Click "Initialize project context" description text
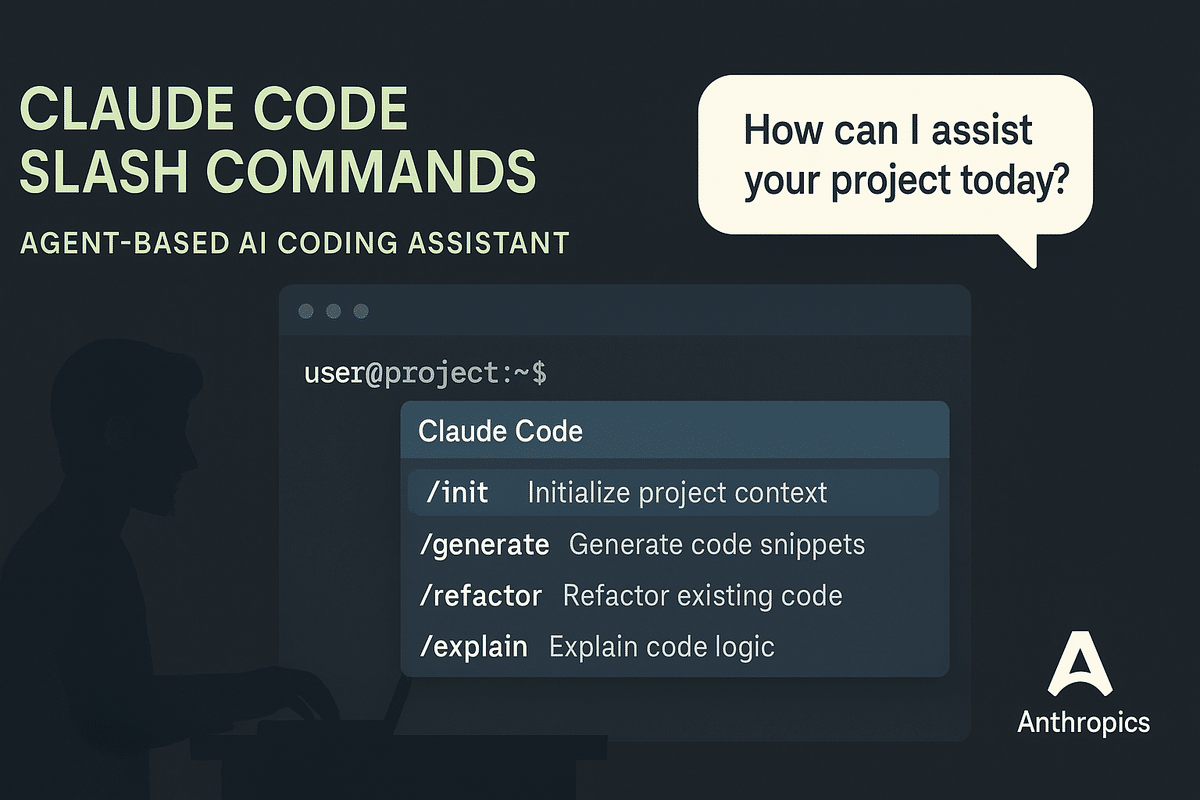 [677, 493]
